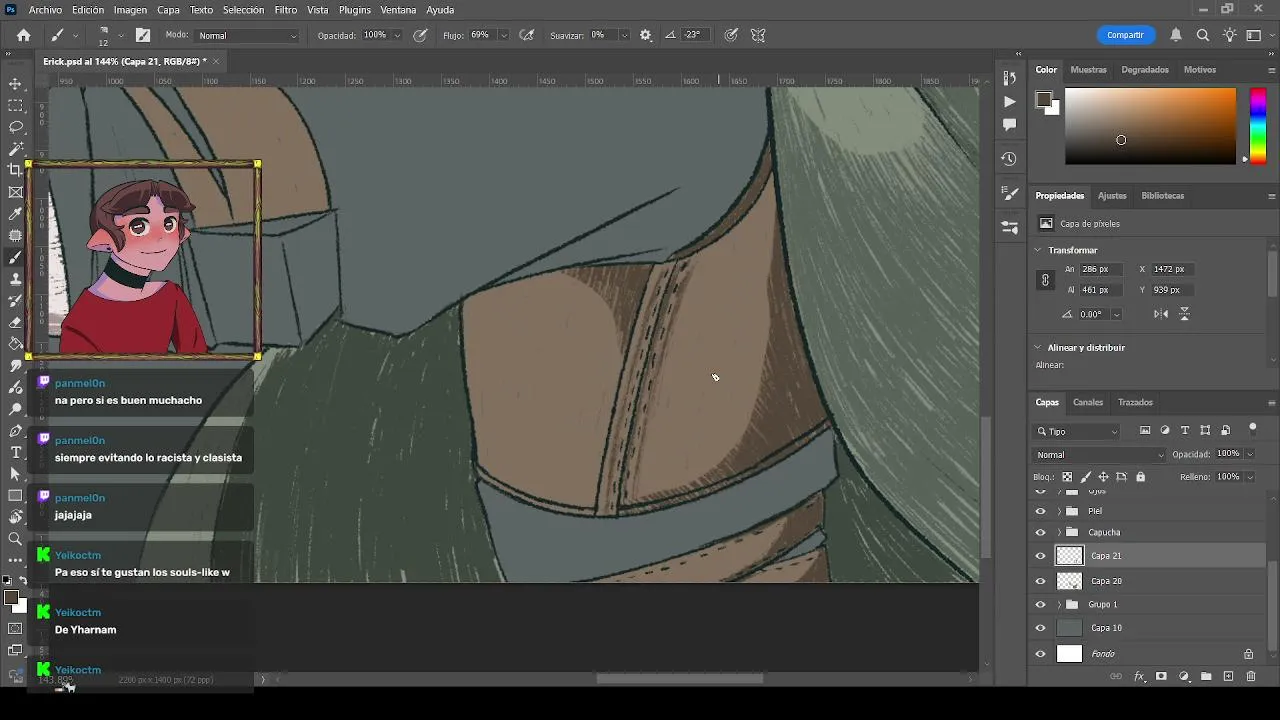
Task: Open layer filter Tipo dropdown
Action: (1077, 431)
